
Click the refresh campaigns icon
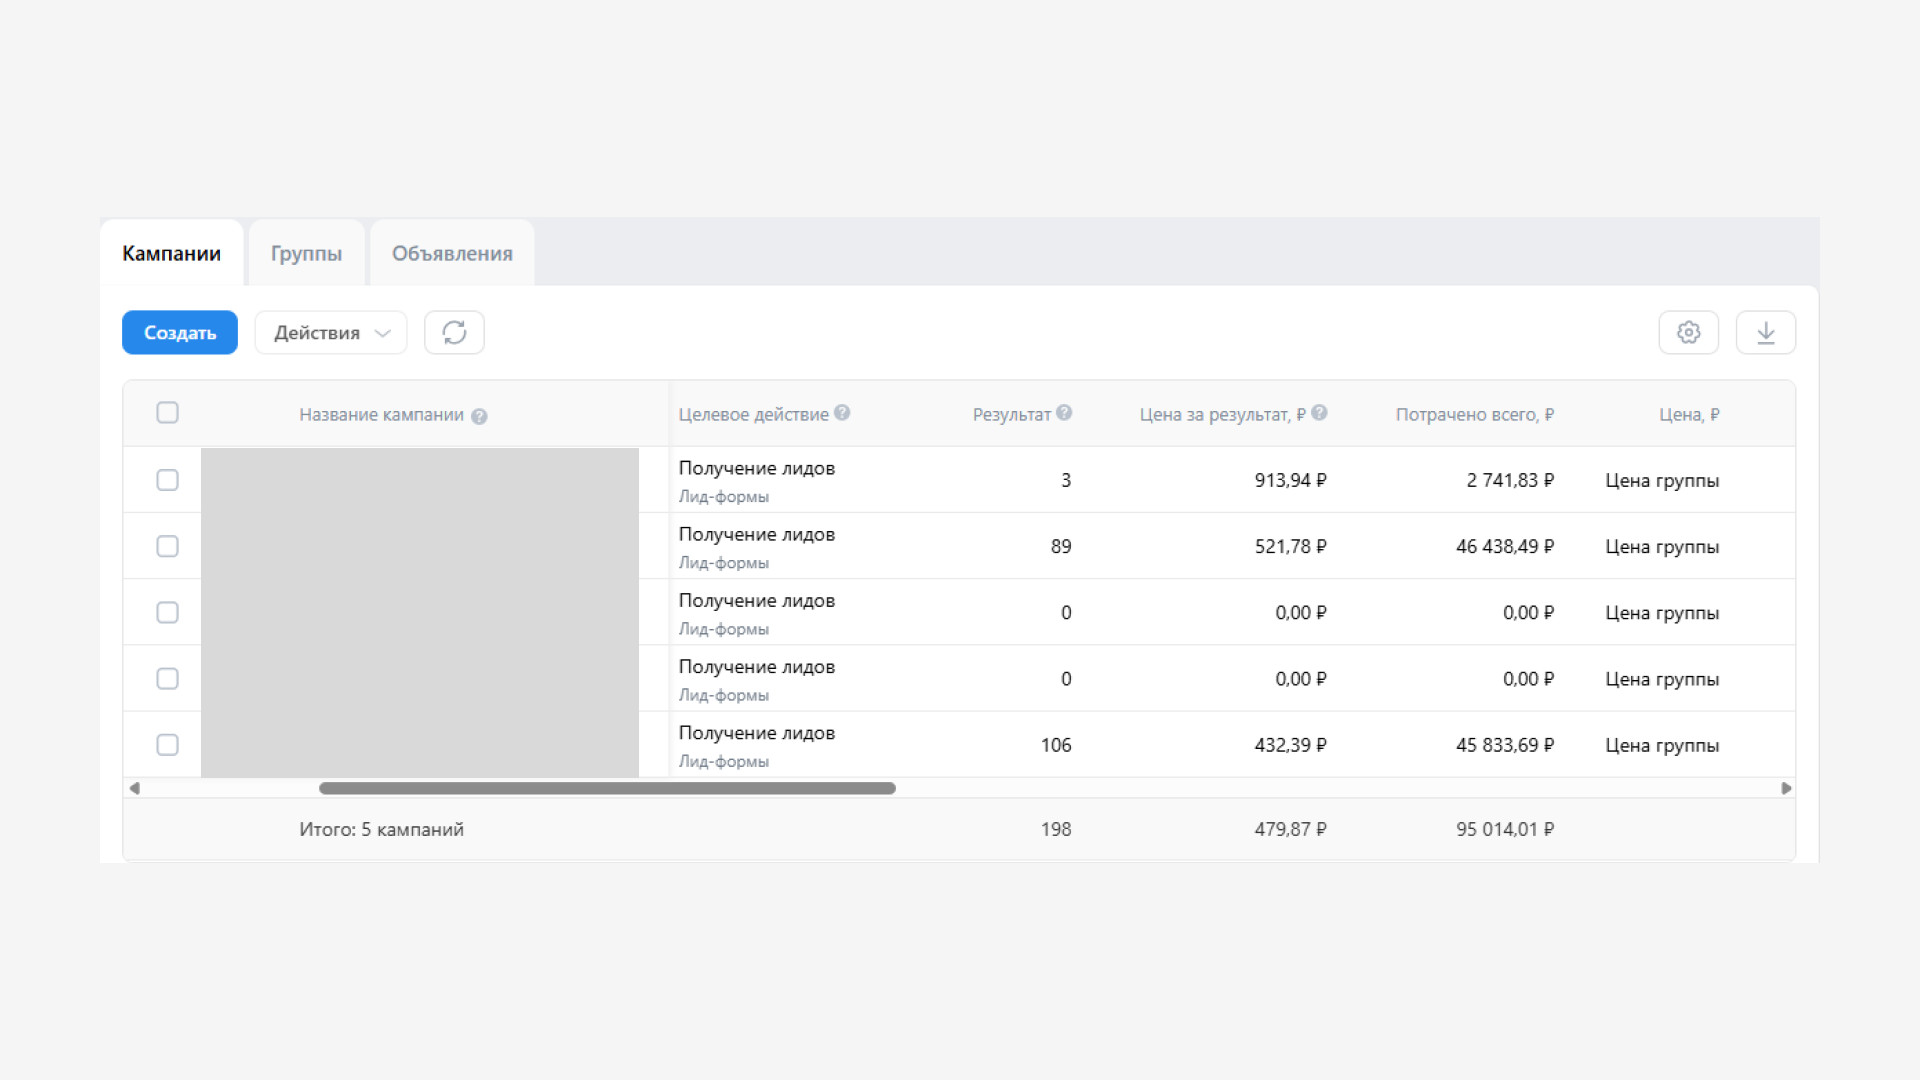click(x=454, y=332)
